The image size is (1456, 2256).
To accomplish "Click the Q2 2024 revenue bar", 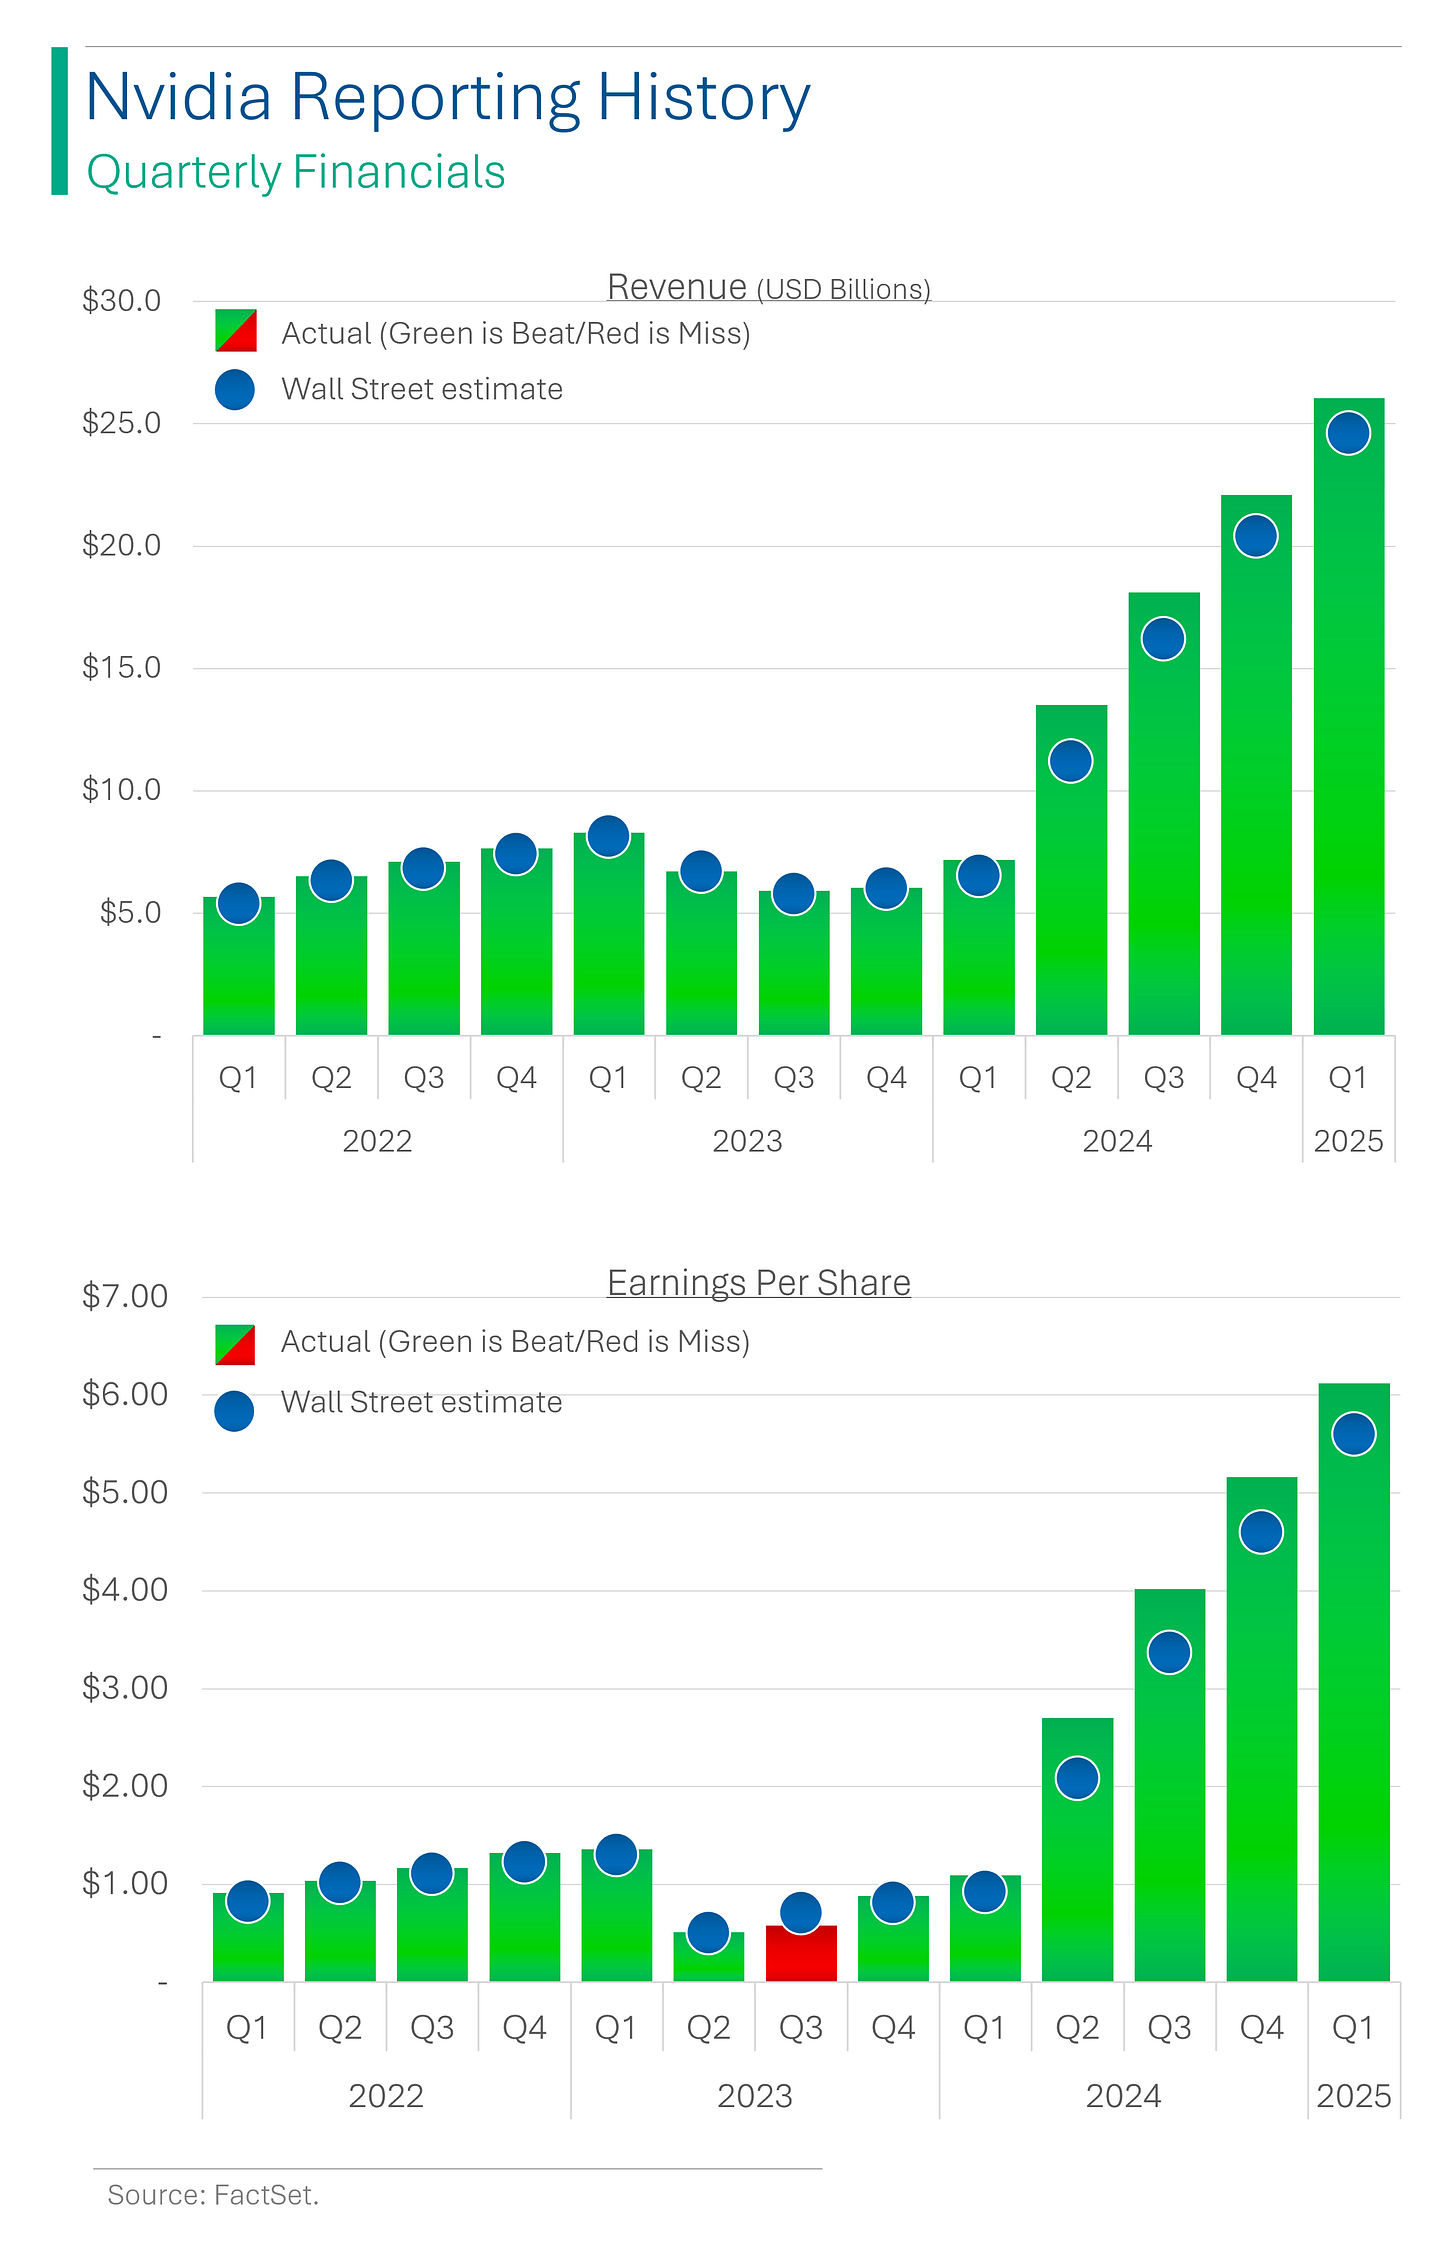I will tap(1071, 870).
